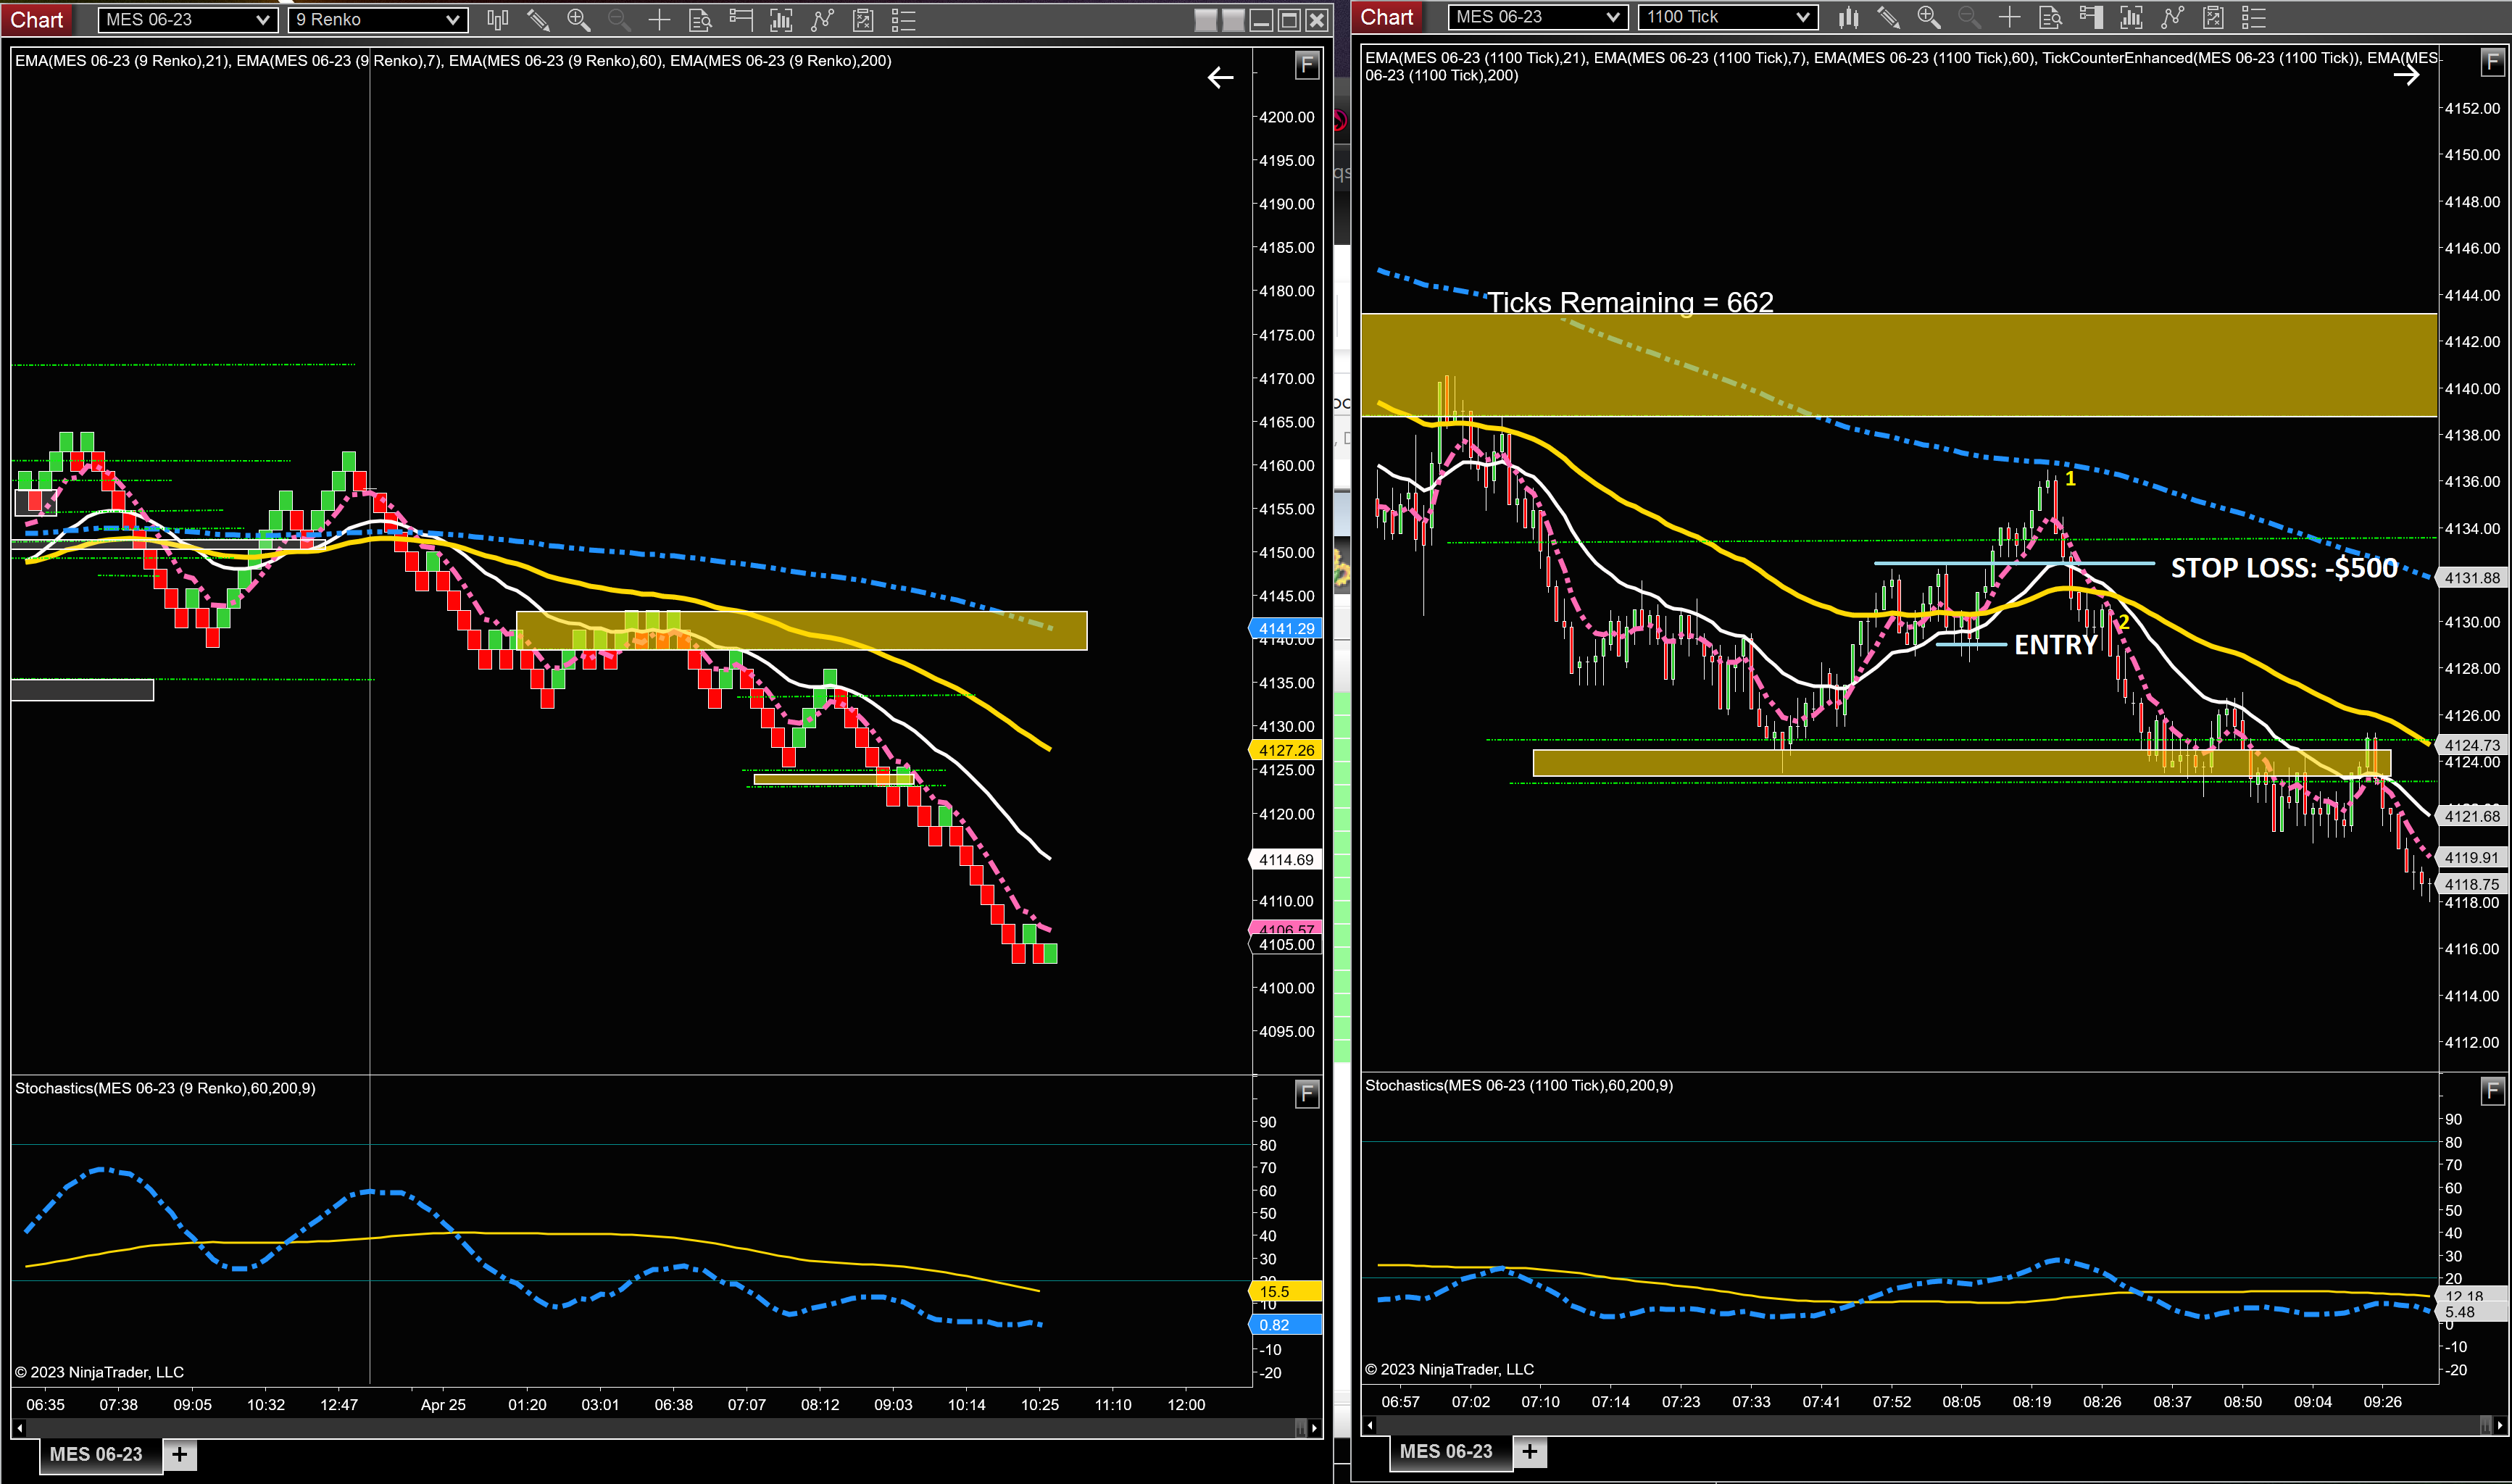2512x1484 pixels.
Task: Open bar type selector in left Renko chart
Action: coord(497,20)
